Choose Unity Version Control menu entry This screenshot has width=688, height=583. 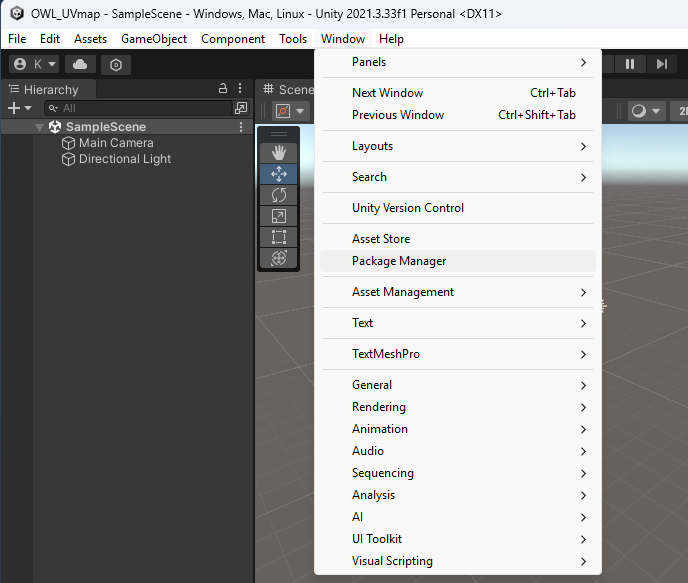[x=458, y=208]
